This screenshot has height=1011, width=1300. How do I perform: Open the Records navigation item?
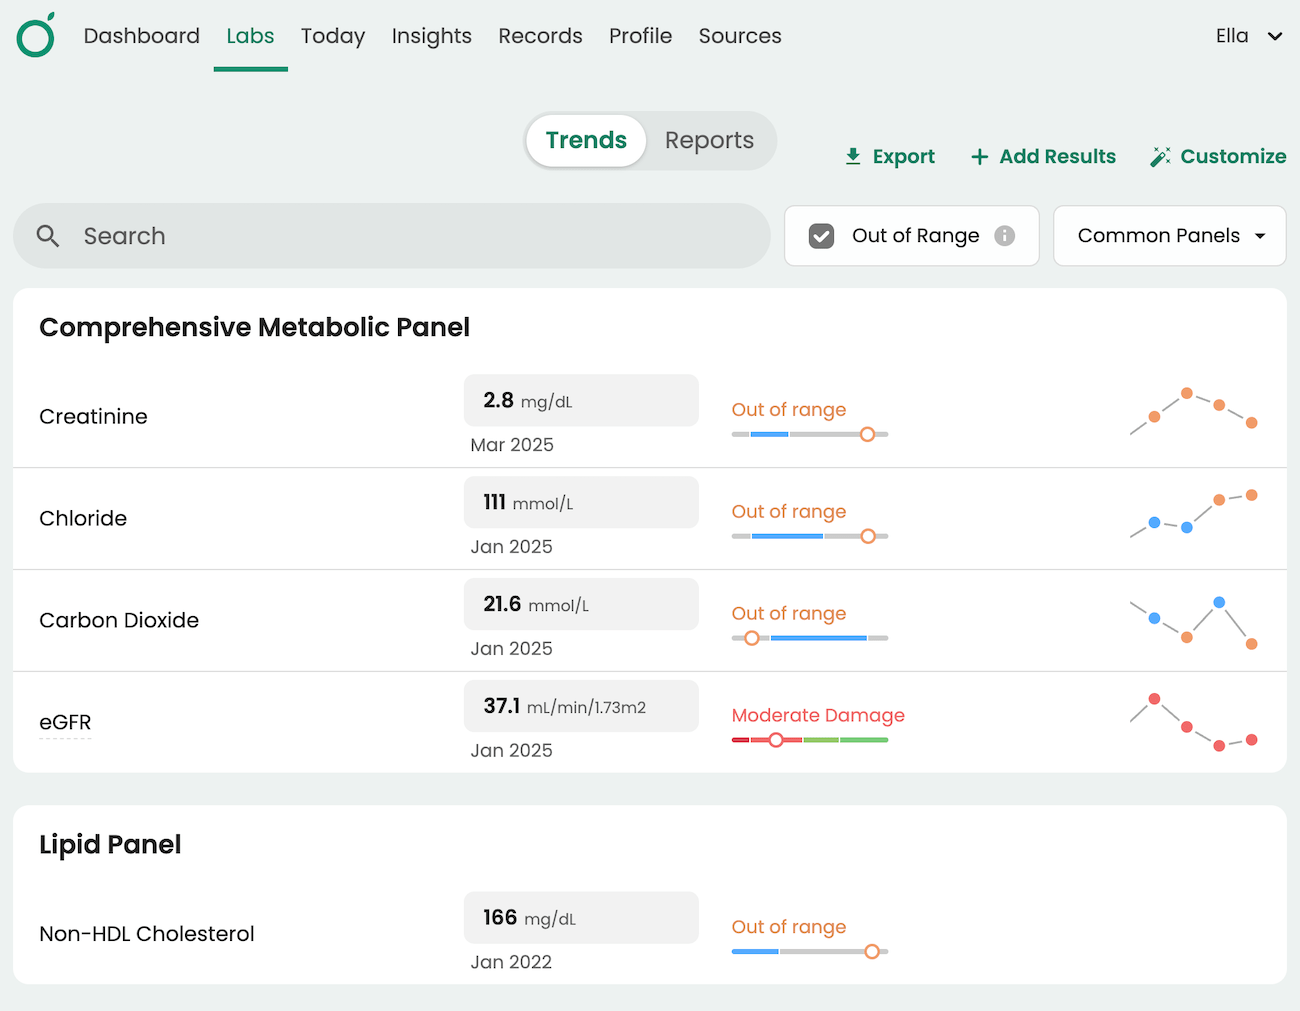(540, 36)
